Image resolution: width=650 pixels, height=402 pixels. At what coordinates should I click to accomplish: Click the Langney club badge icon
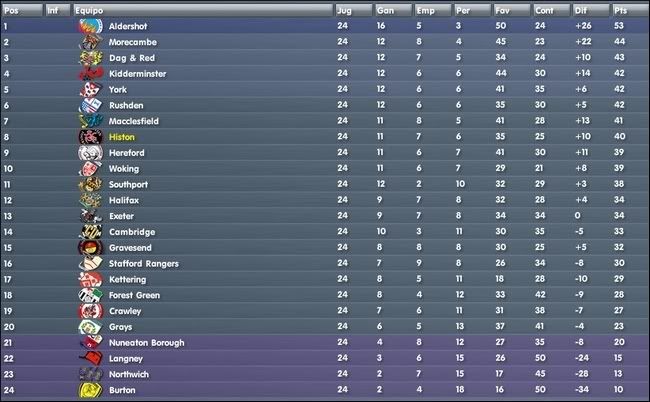(x=90, y=358)
